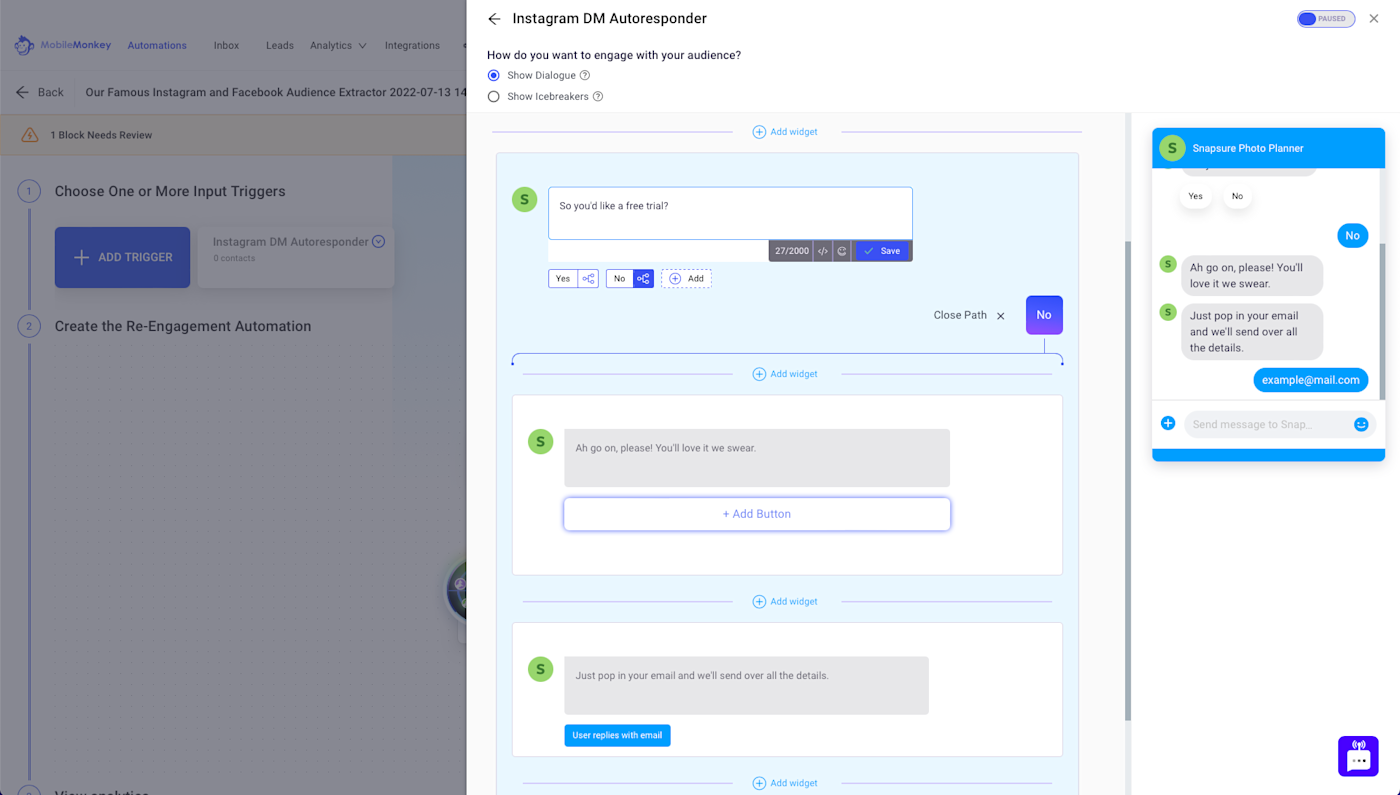The image size is (1400, 795).
Task: Select the 'Just pop in your email' message
Action: 746,685
